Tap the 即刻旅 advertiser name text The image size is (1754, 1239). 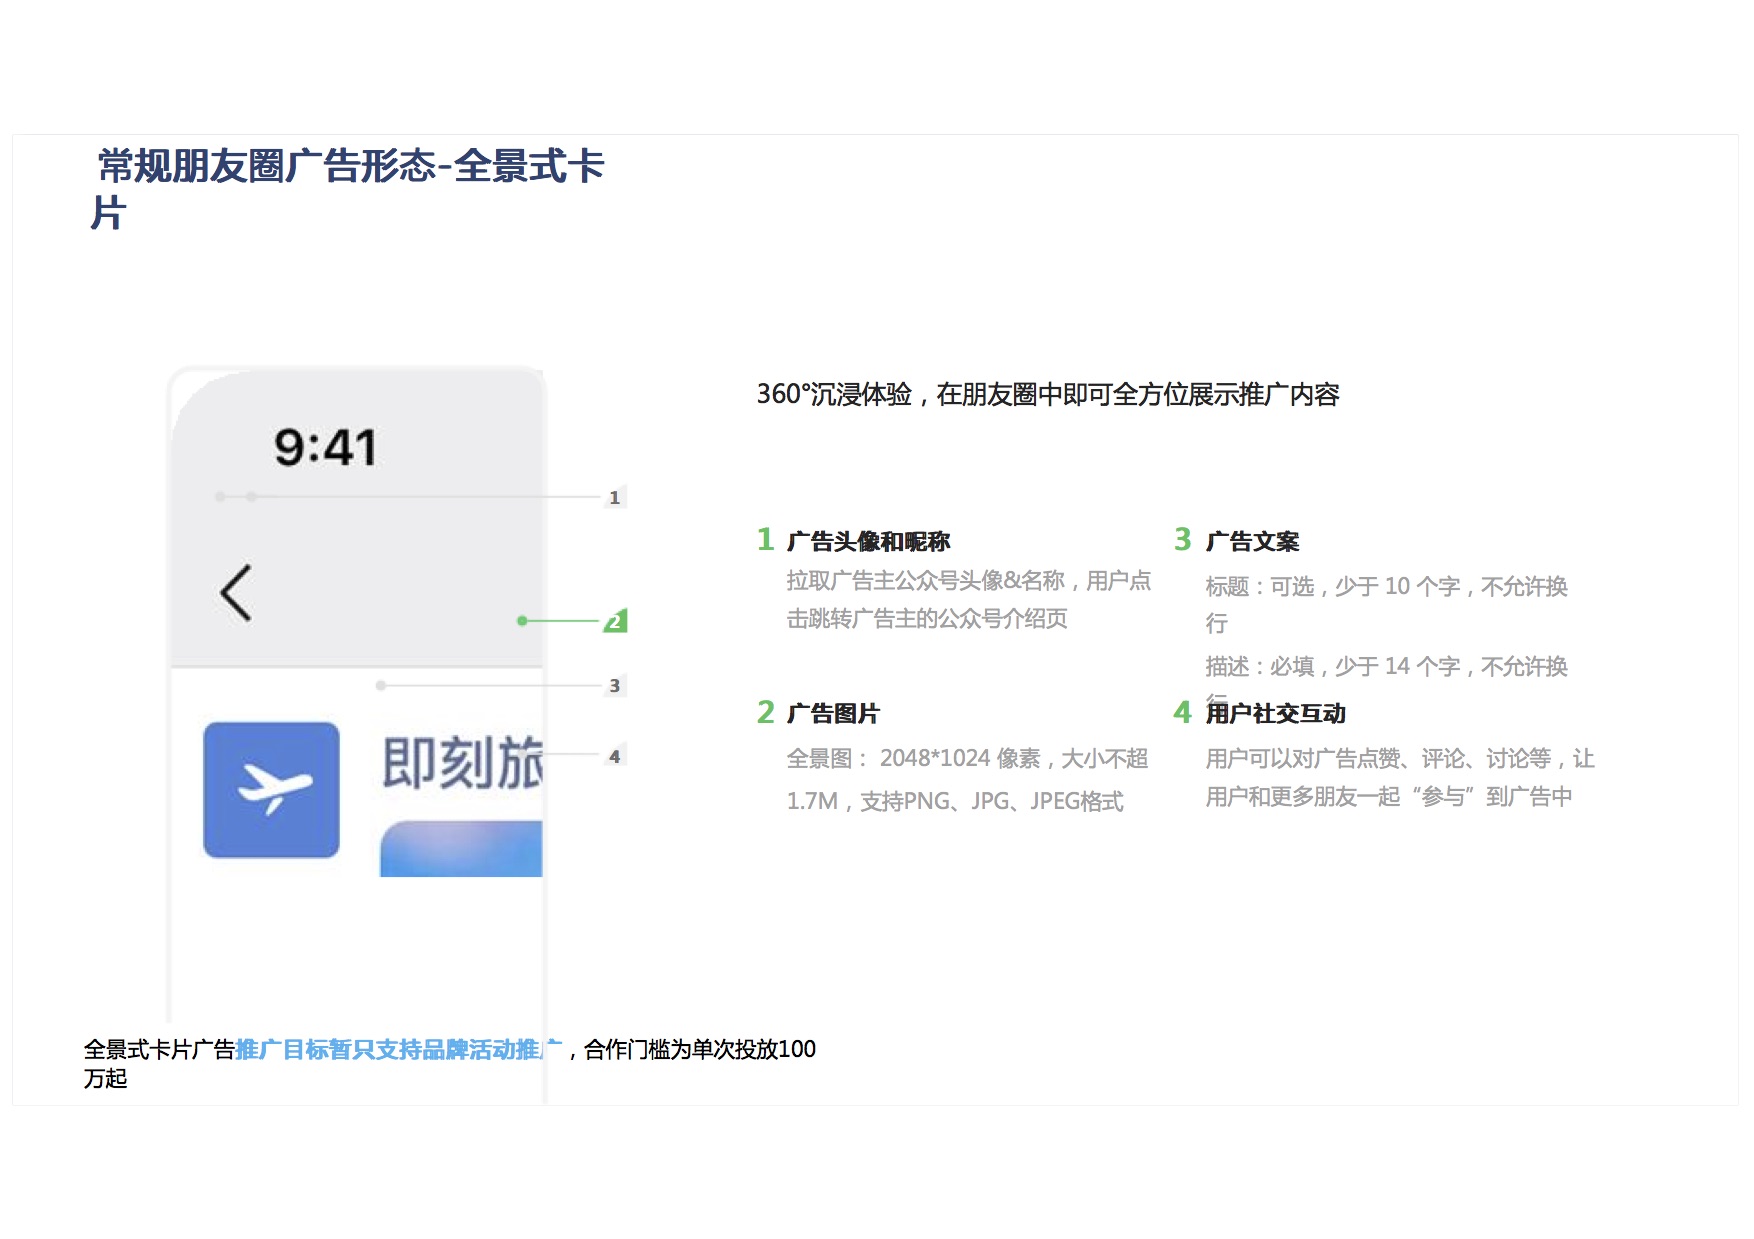point(462,763)
